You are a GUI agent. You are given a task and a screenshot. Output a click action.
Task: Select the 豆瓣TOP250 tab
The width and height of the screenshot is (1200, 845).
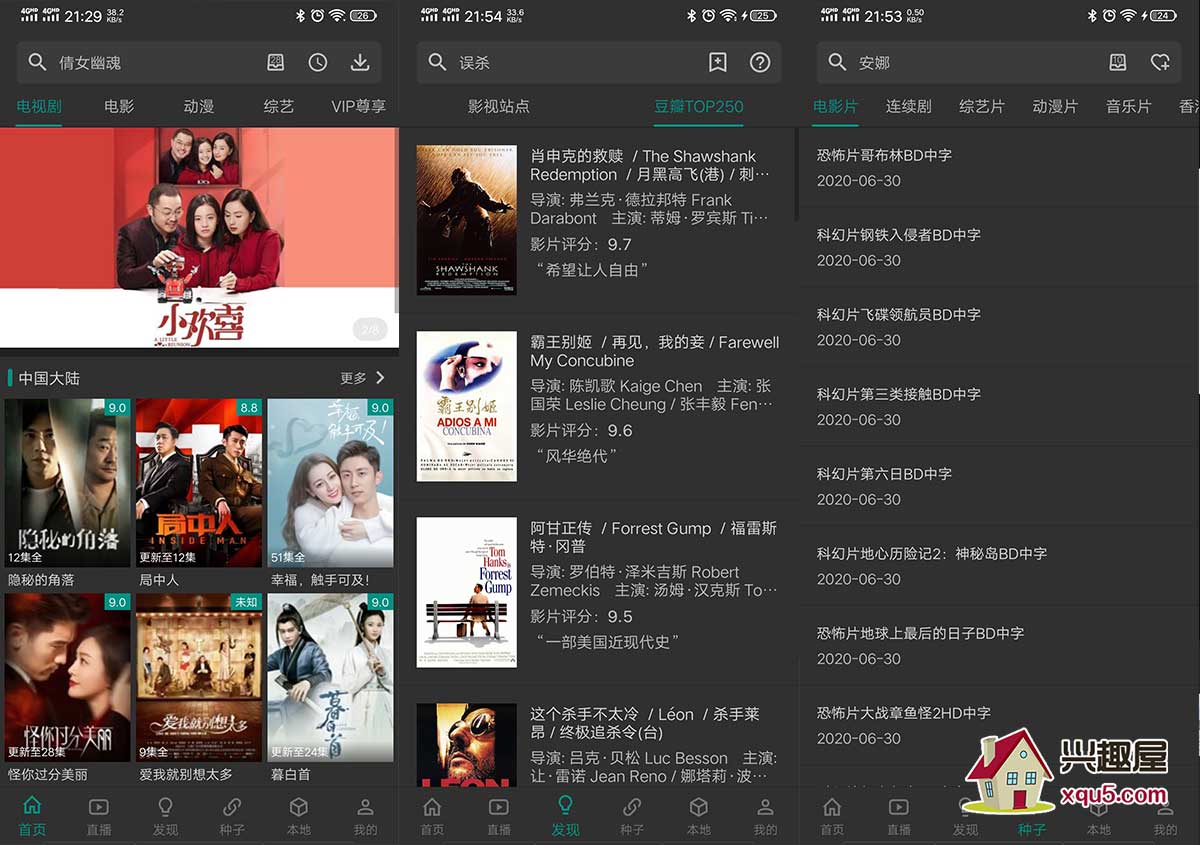699,106
